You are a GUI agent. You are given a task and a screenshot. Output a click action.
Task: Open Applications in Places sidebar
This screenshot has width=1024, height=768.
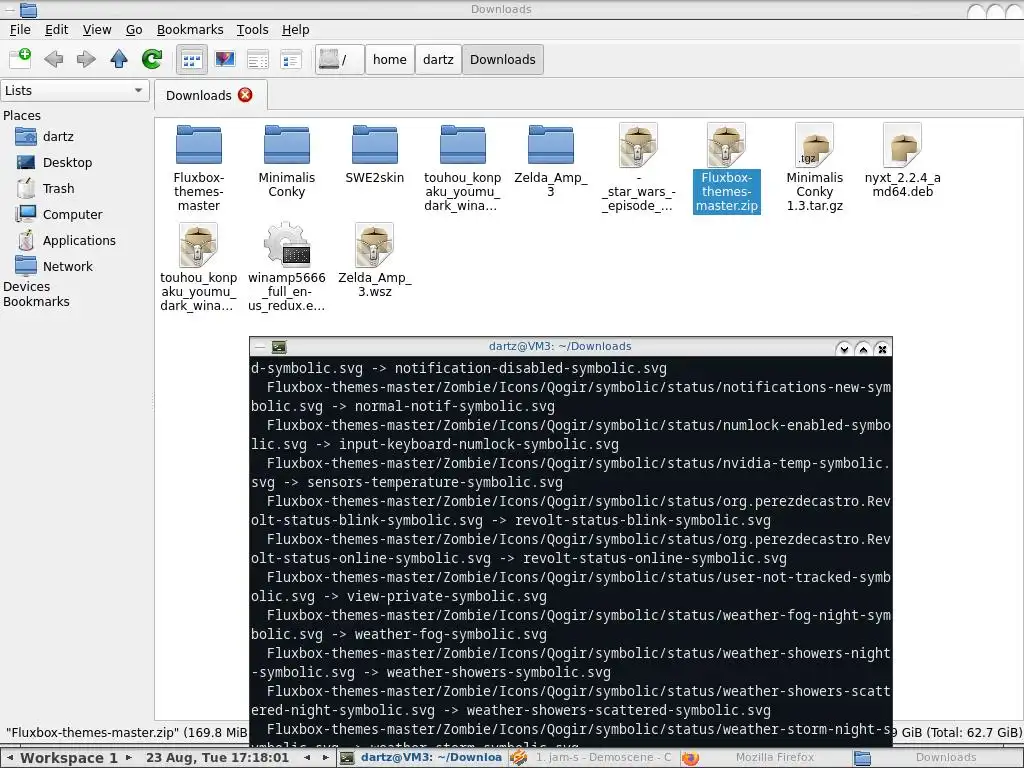coord(79,241)
